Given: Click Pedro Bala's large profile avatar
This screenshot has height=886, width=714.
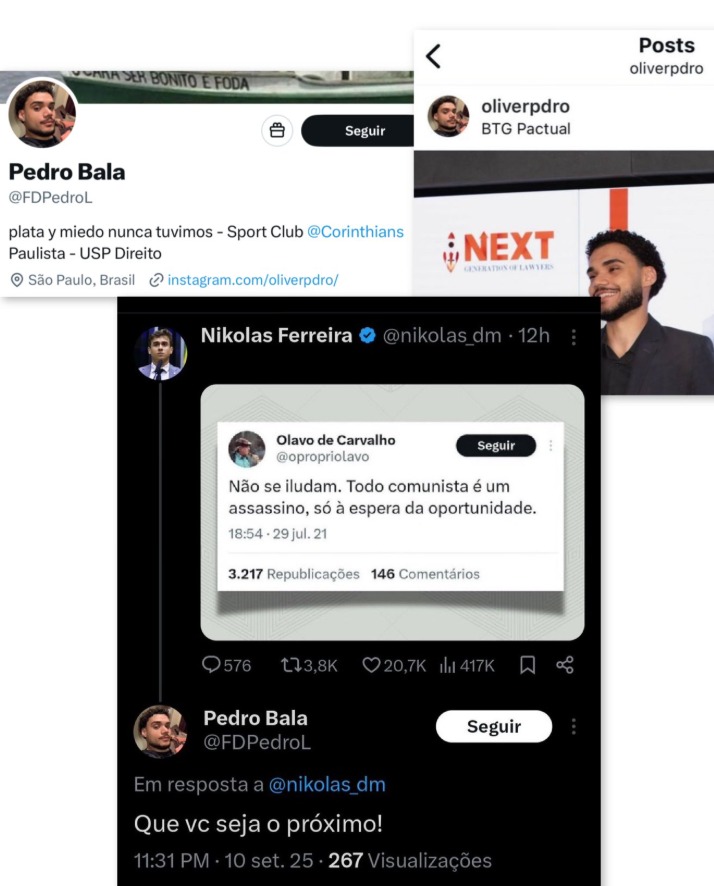Looking at the screenshot, I should coord(43,113).
